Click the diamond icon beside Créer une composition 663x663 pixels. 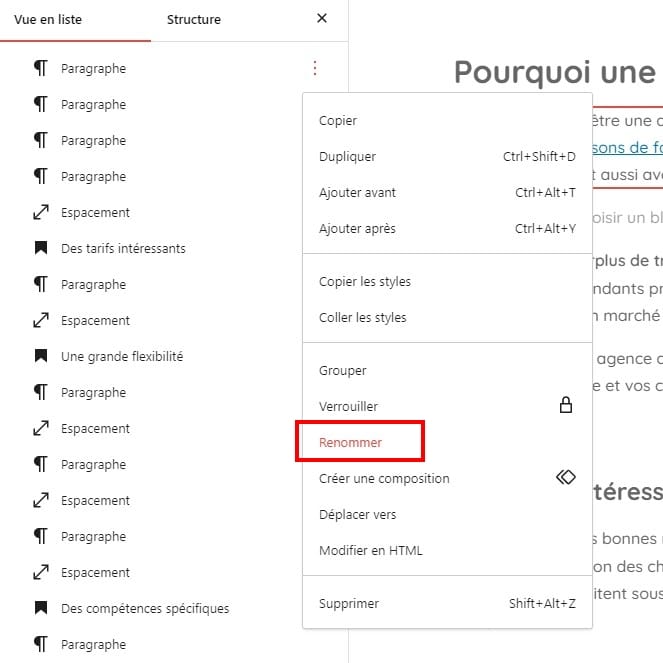coord(565,478)
